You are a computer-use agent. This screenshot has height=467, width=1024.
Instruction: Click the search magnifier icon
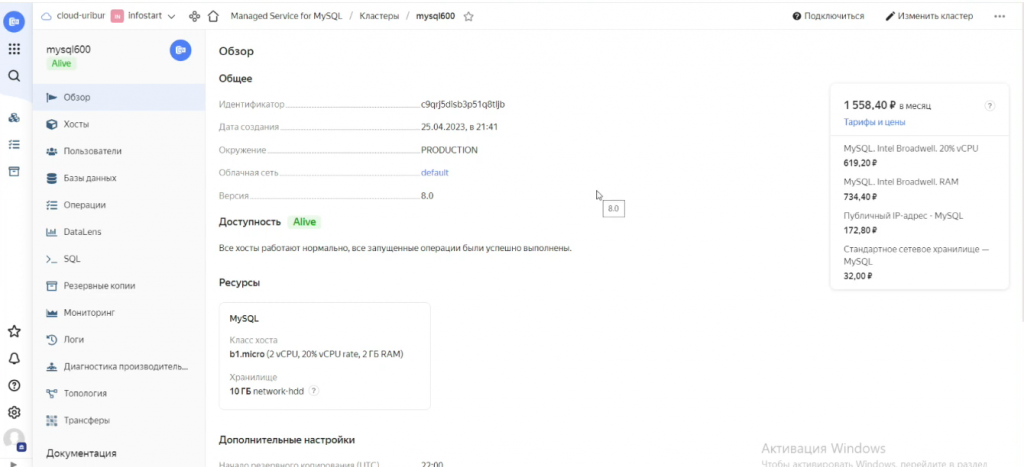click(14, 76)
